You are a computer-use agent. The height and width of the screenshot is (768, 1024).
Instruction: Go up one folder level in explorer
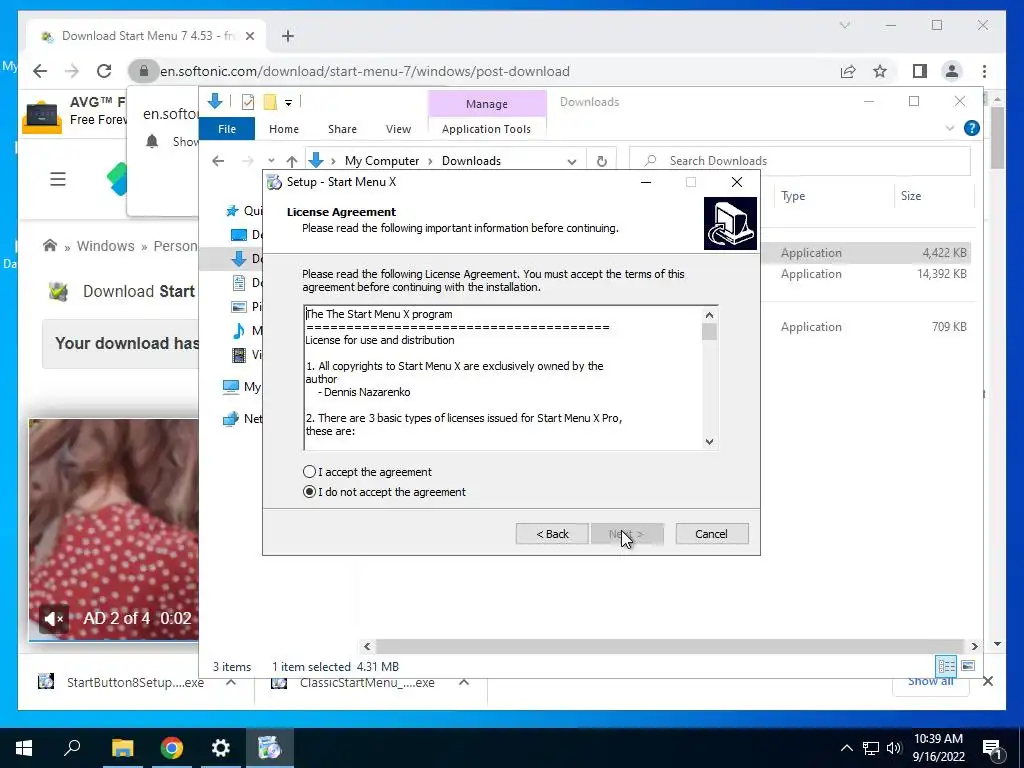(x=292, y=161)
